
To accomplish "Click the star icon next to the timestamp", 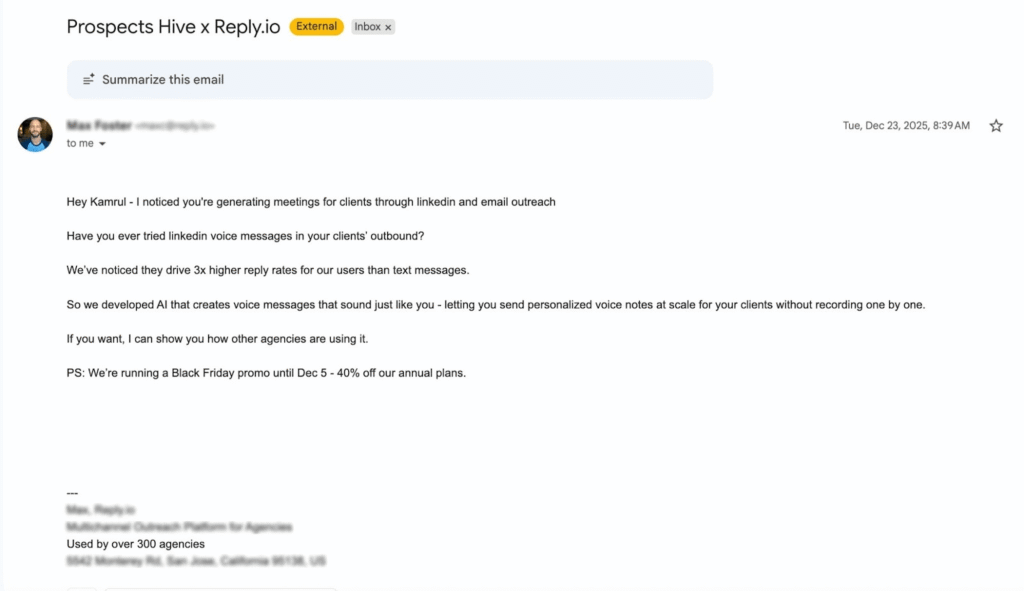I will tap(996, 125).
